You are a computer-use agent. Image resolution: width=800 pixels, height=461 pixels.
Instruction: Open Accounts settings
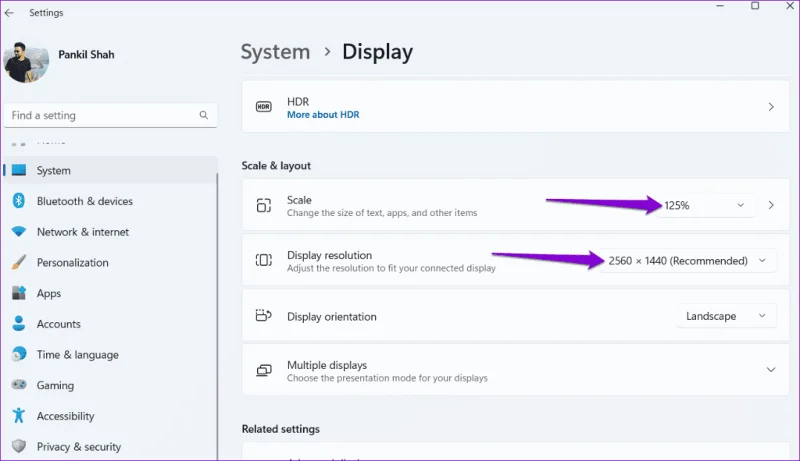pos(110,324)
